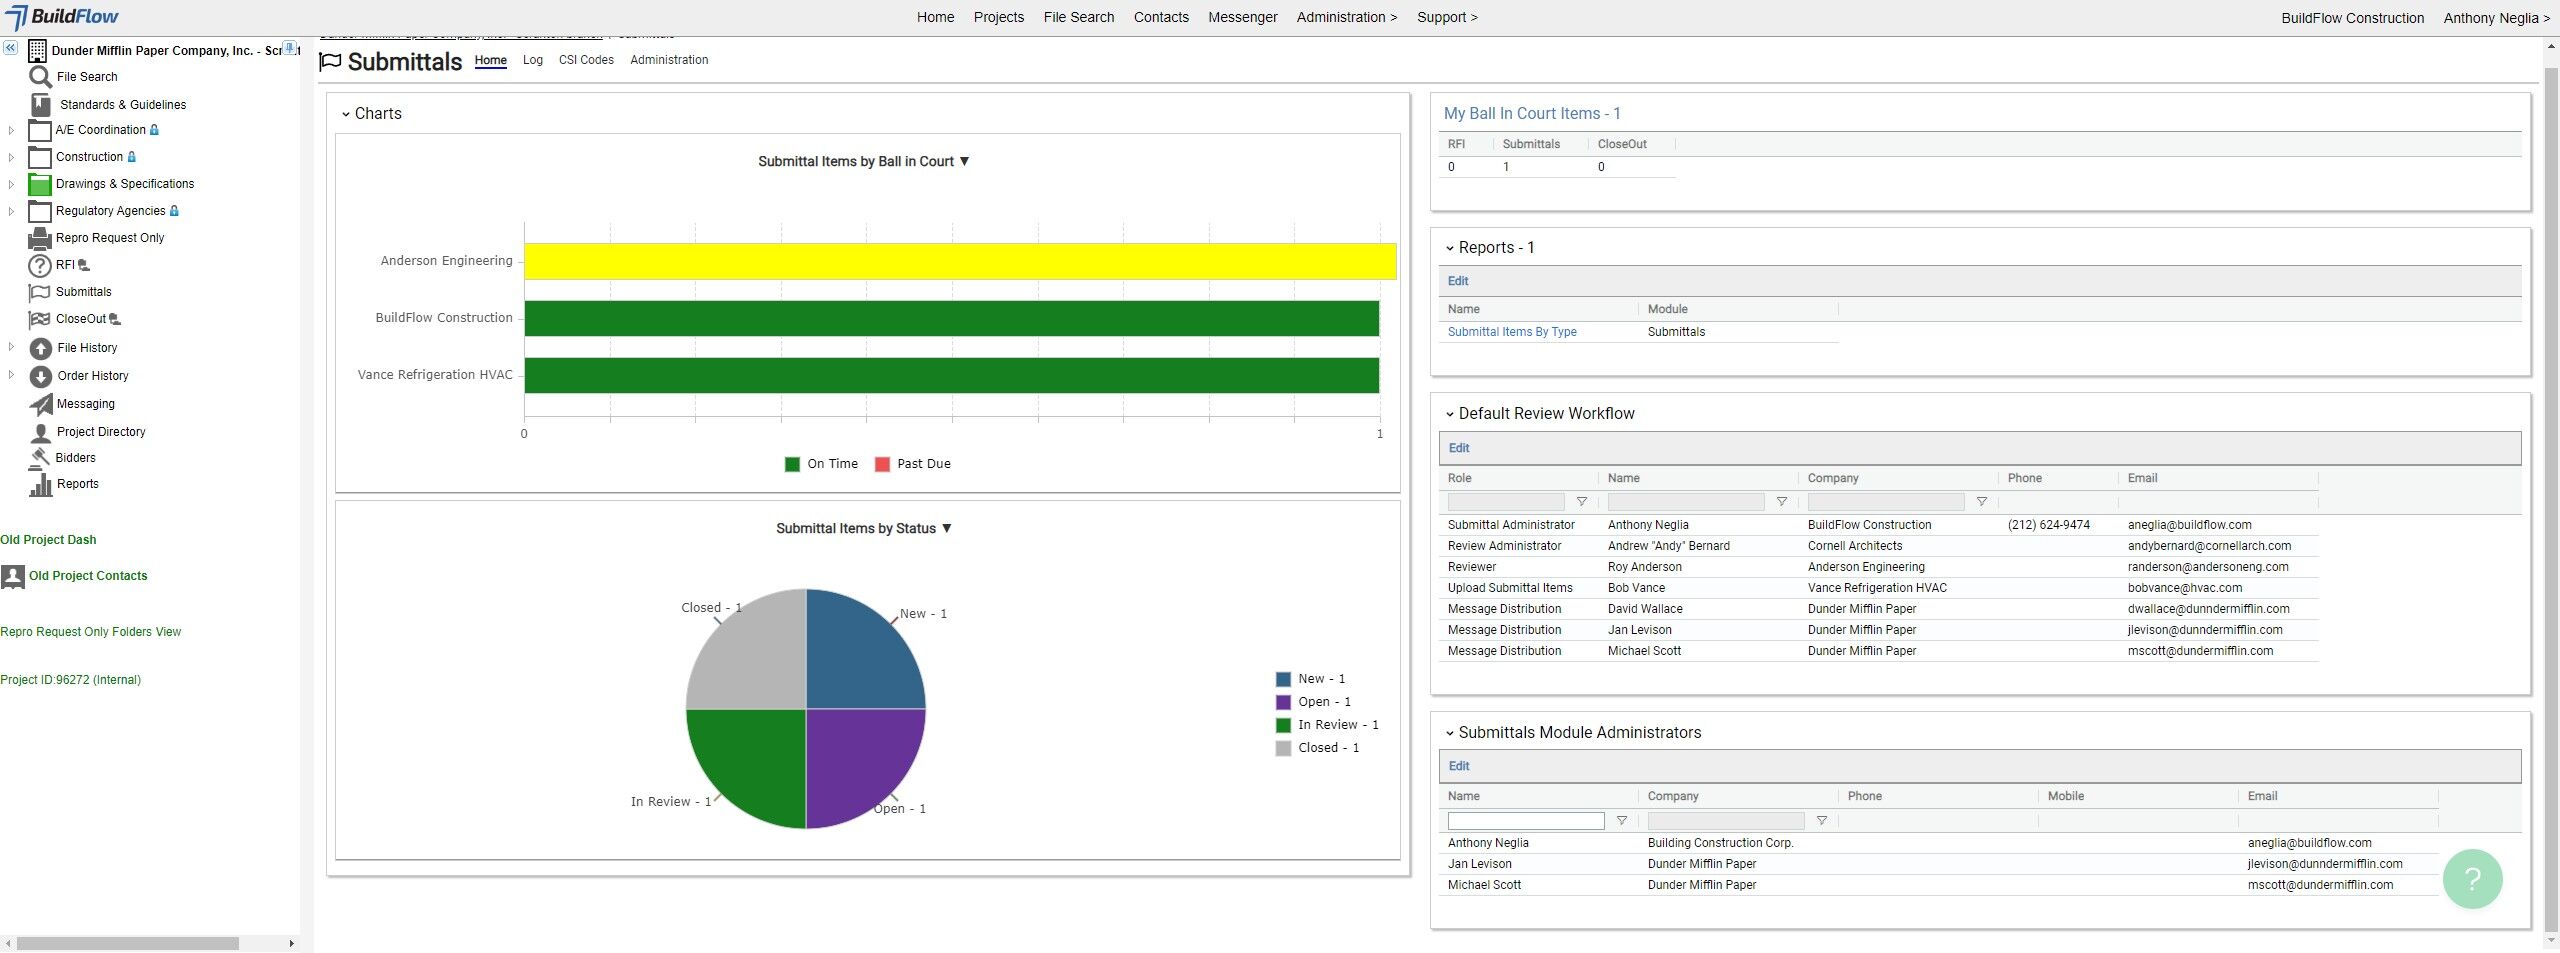Open the Submittal Items By Type report
This screenshot has height=953, width=2560.
click(x=1511, y=332)
